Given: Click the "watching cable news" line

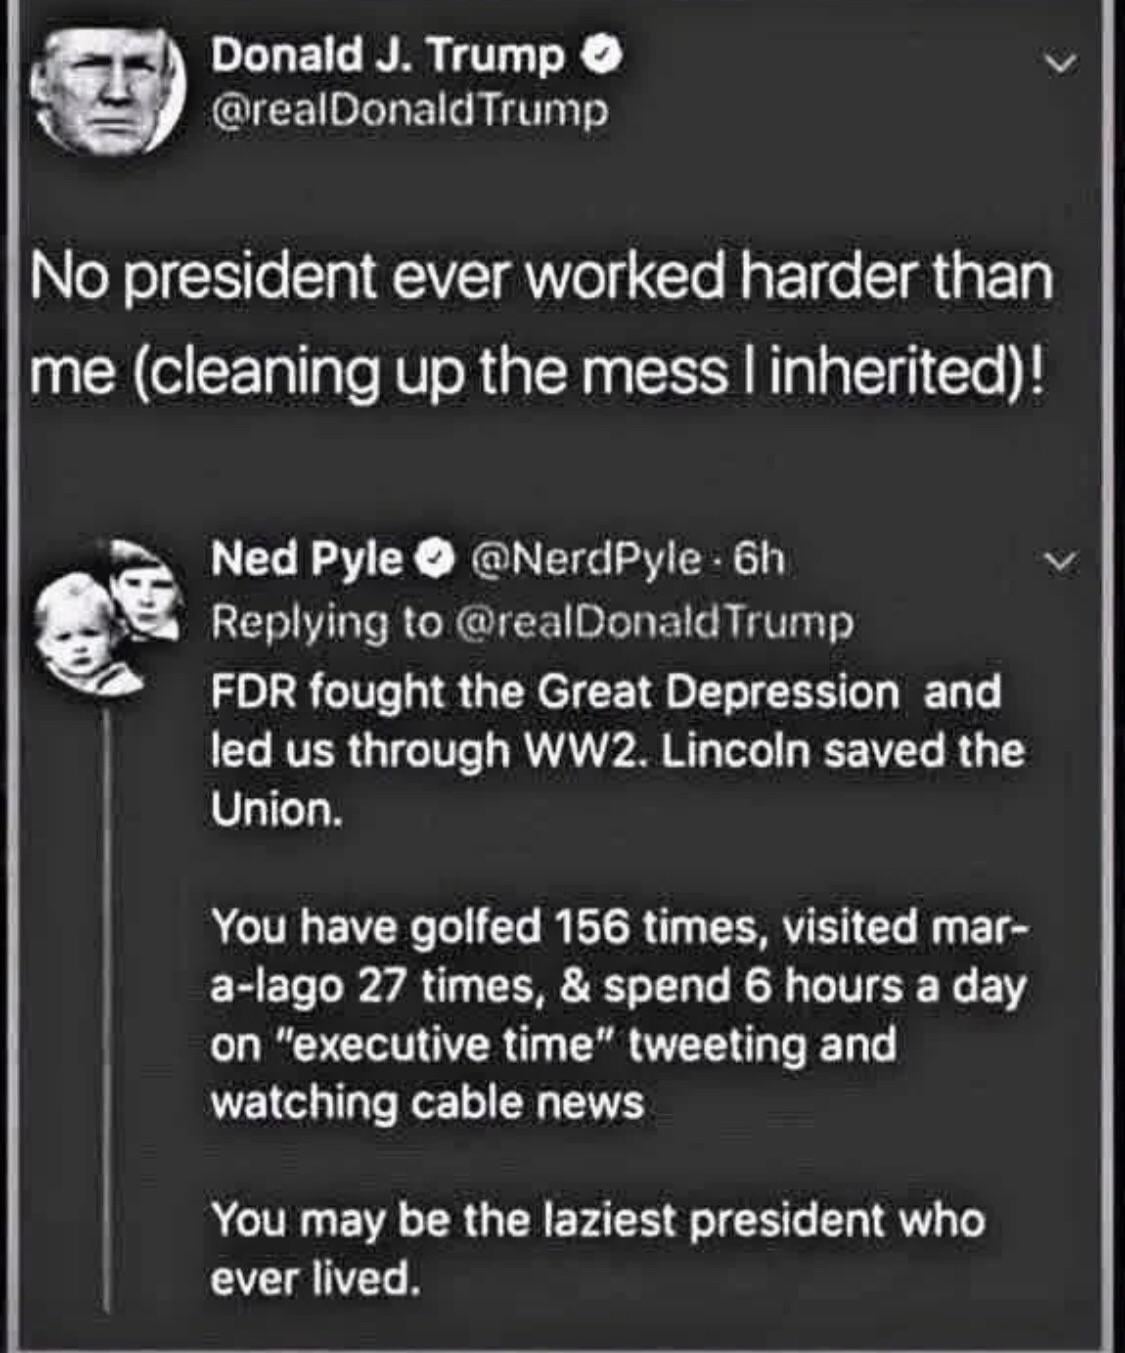Looking at the screenshot, I should [428, 1102].
